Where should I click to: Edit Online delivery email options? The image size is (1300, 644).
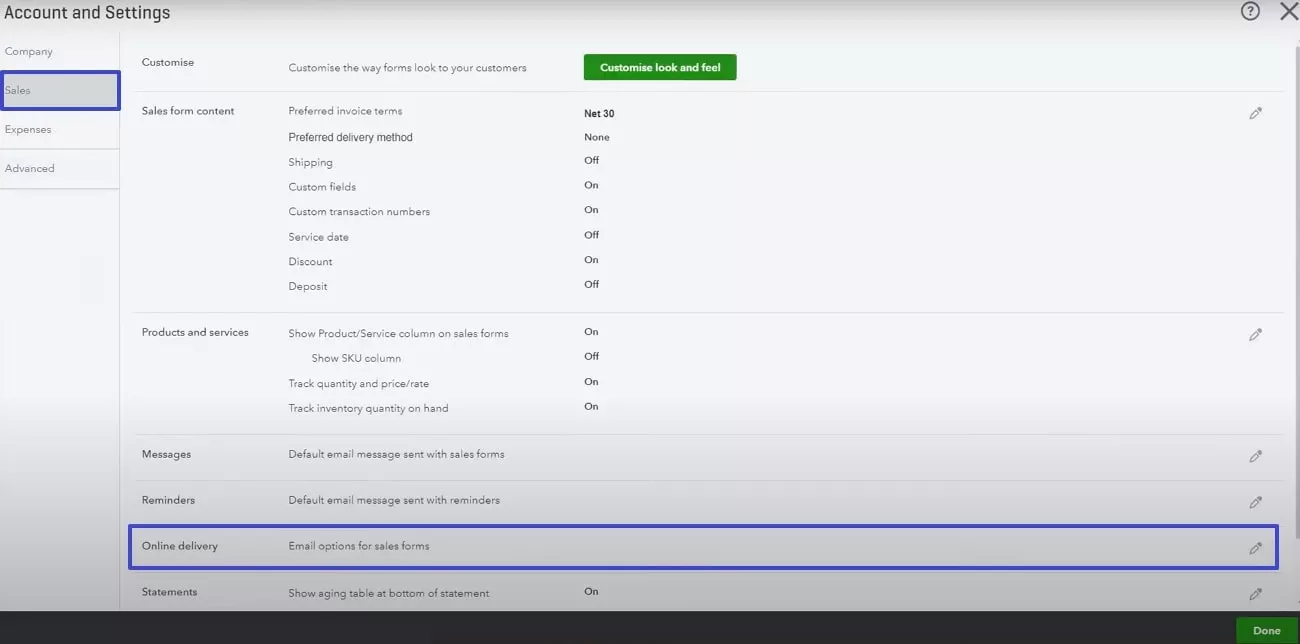(1256, 548)
